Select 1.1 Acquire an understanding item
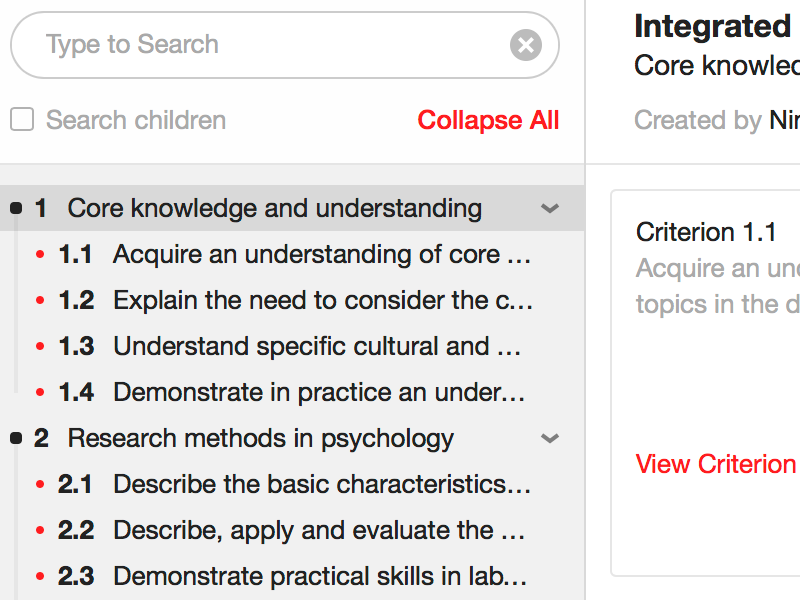800x600 pixels. pyautogui.click(x=320, y=255)
